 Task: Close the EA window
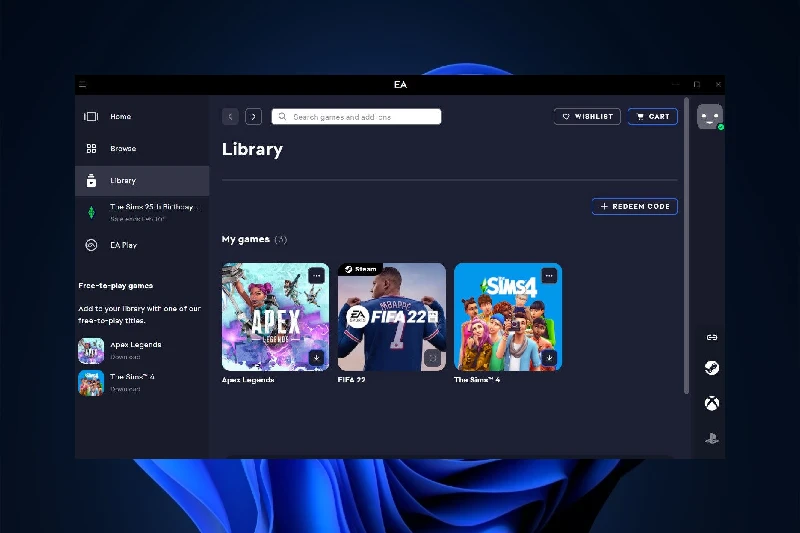718,85
